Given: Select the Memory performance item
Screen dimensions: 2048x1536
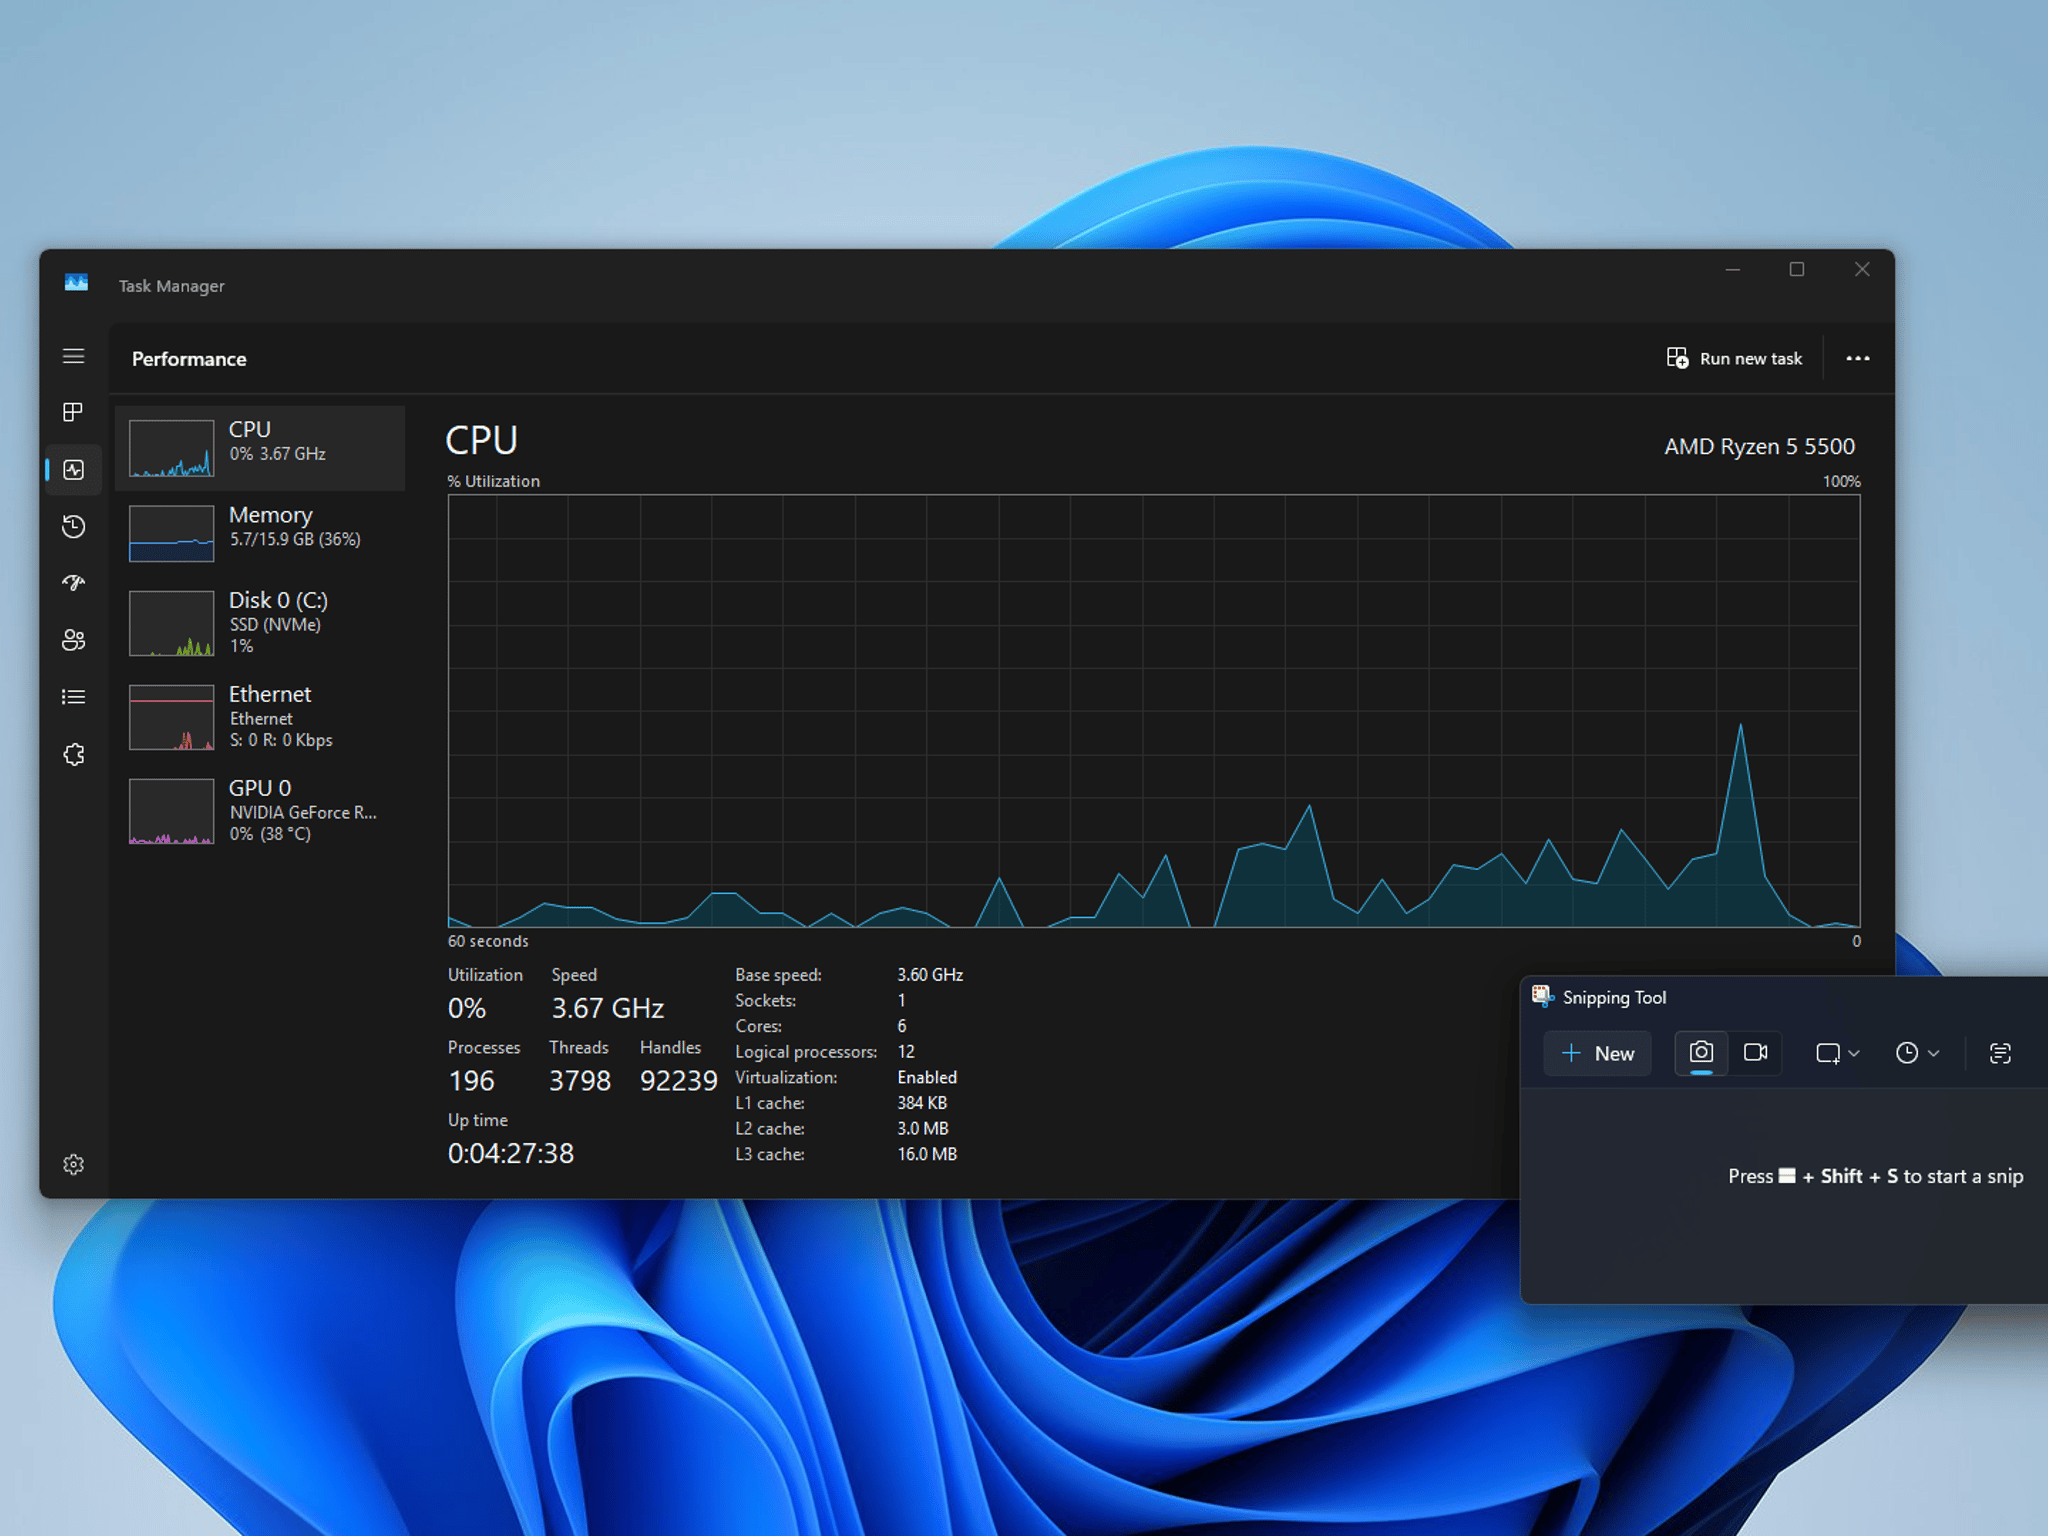Looking at the screenshot, I should click(260, 532).
